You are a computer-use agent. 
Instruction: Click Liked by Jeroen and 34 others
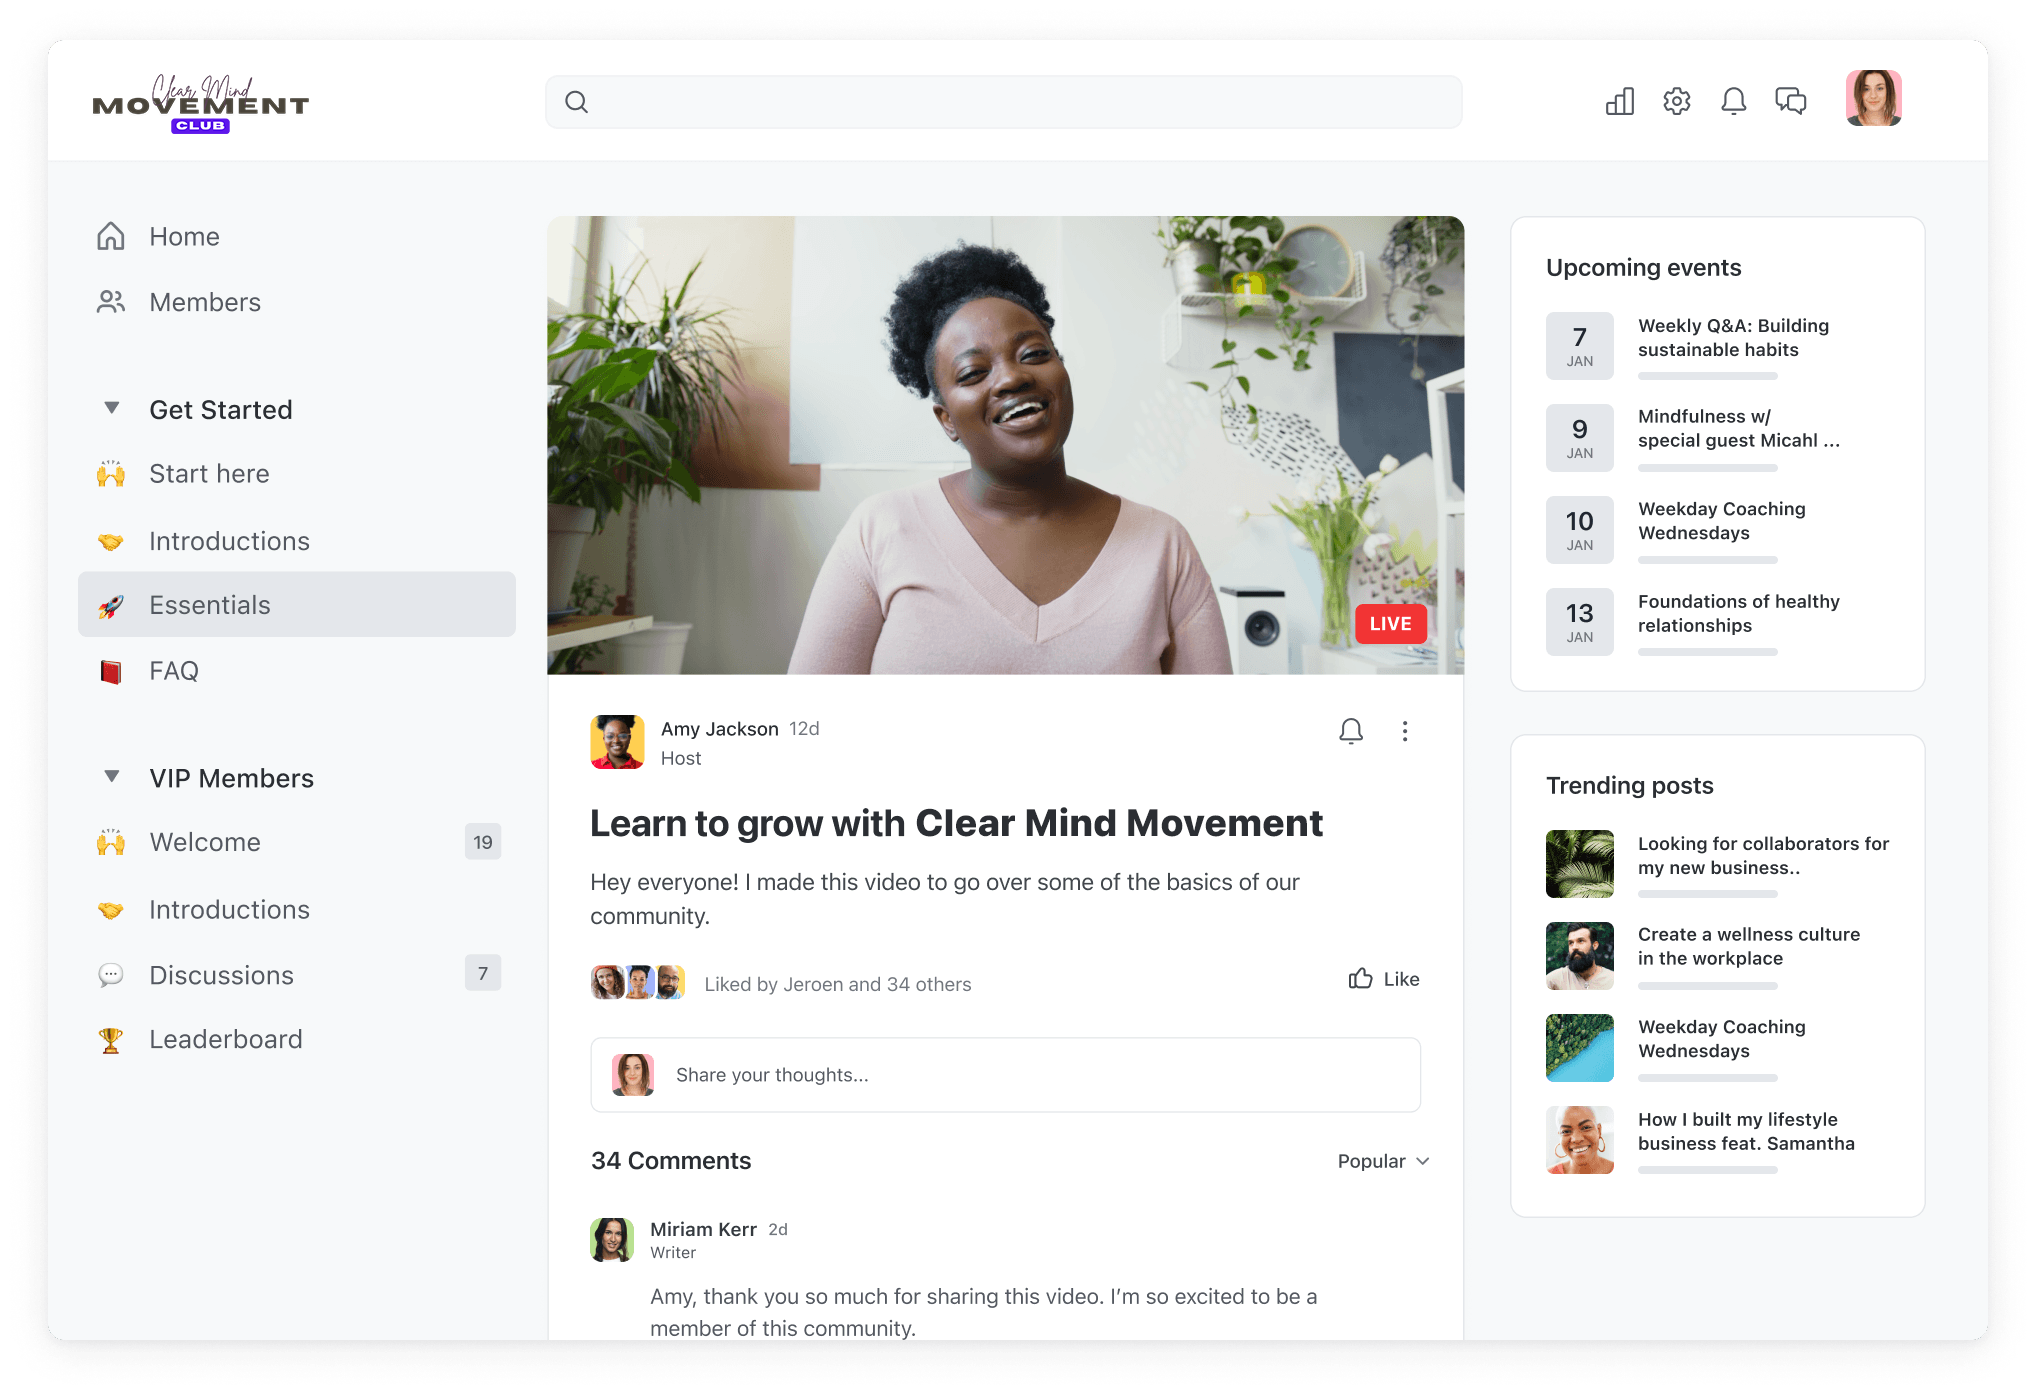pos(838,984)
